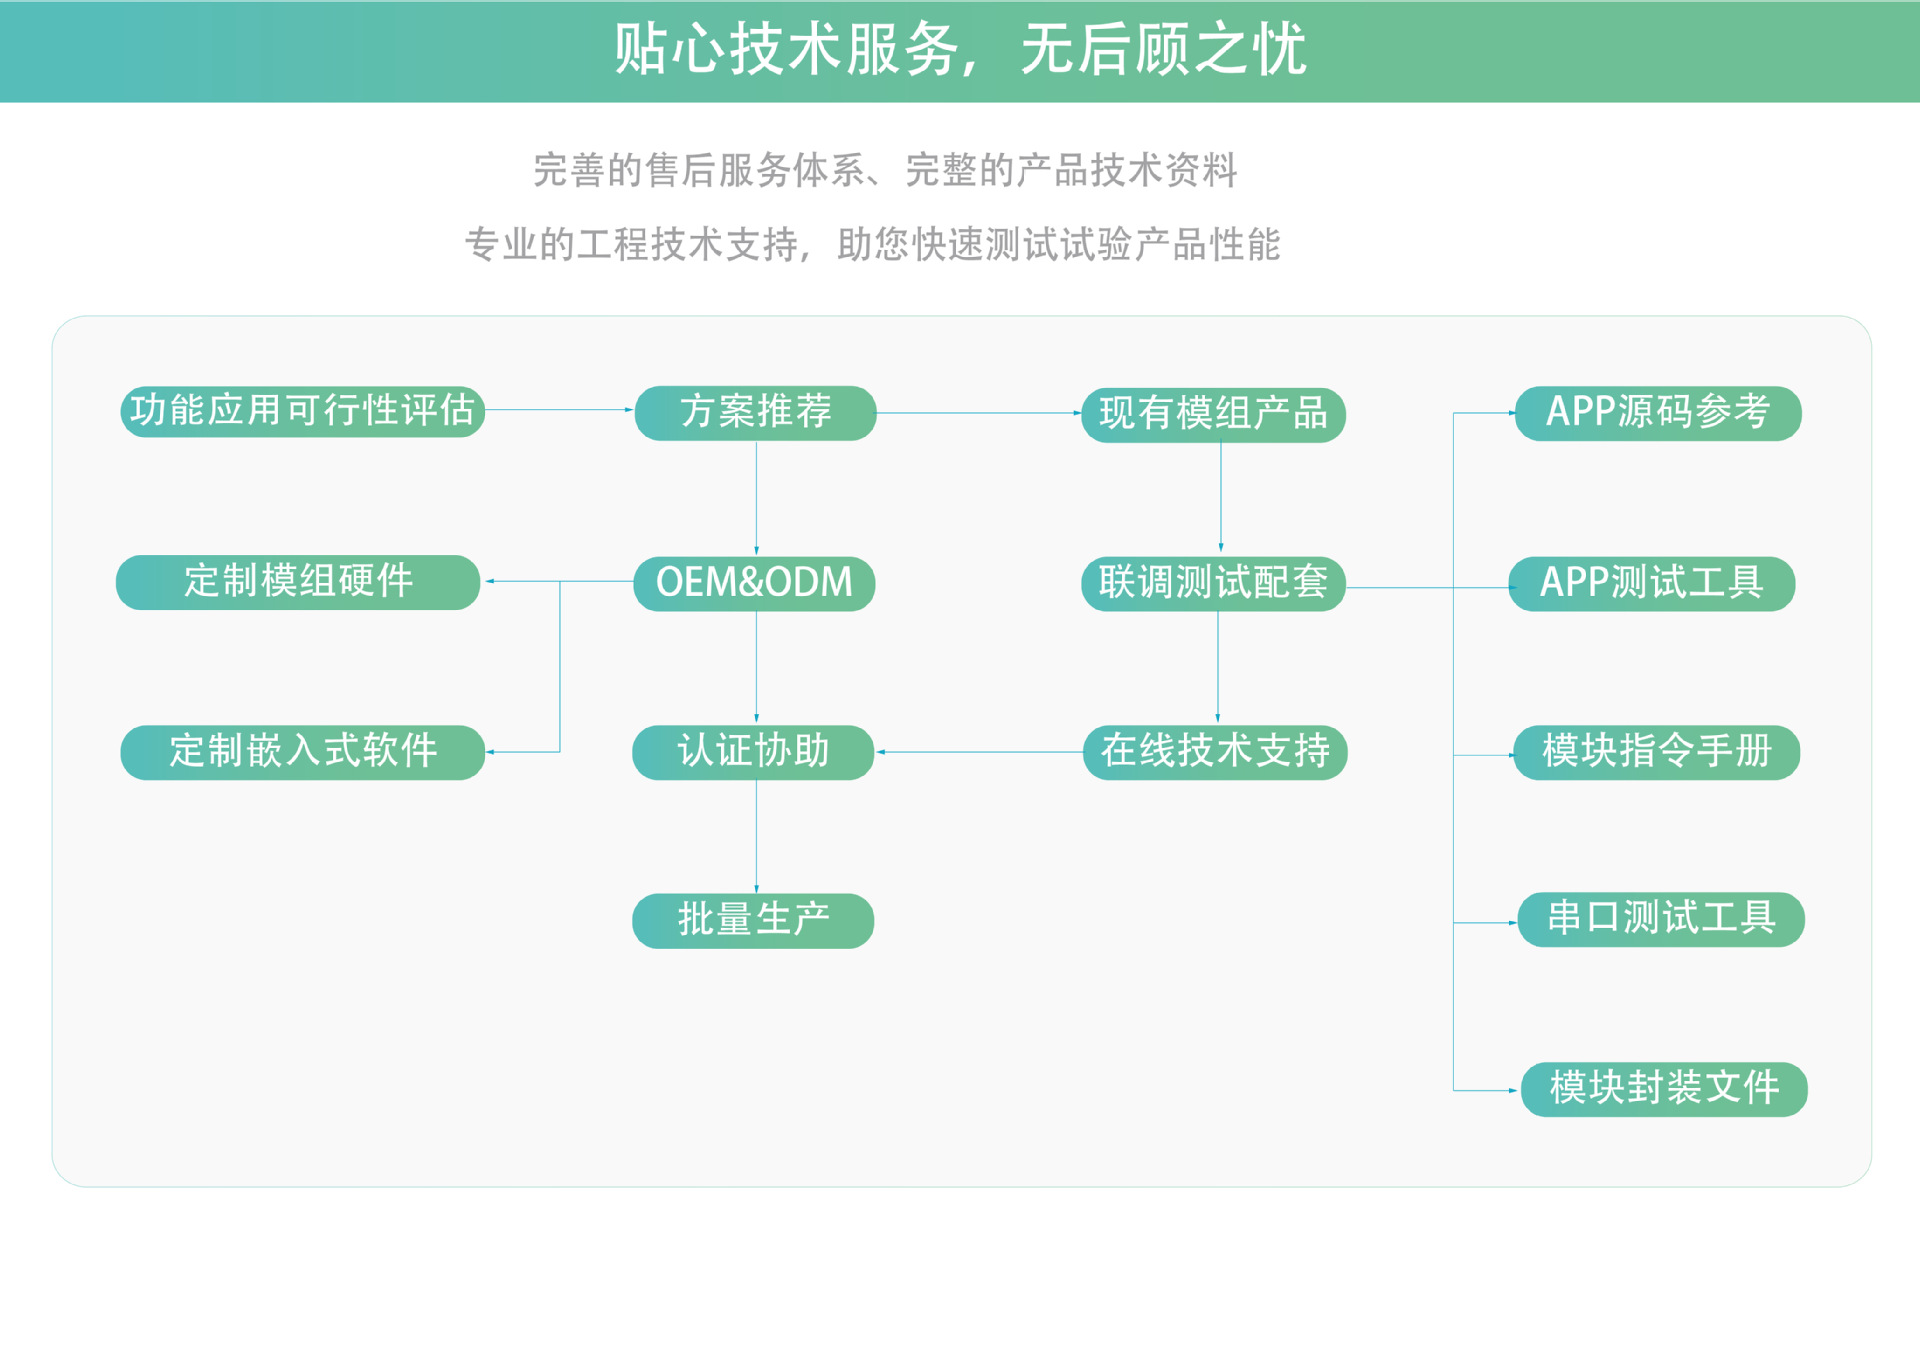Viewport: 1920px width, 1351px height.
Task: Click the 定制模组硬件 box
Action: pos(298,582)
